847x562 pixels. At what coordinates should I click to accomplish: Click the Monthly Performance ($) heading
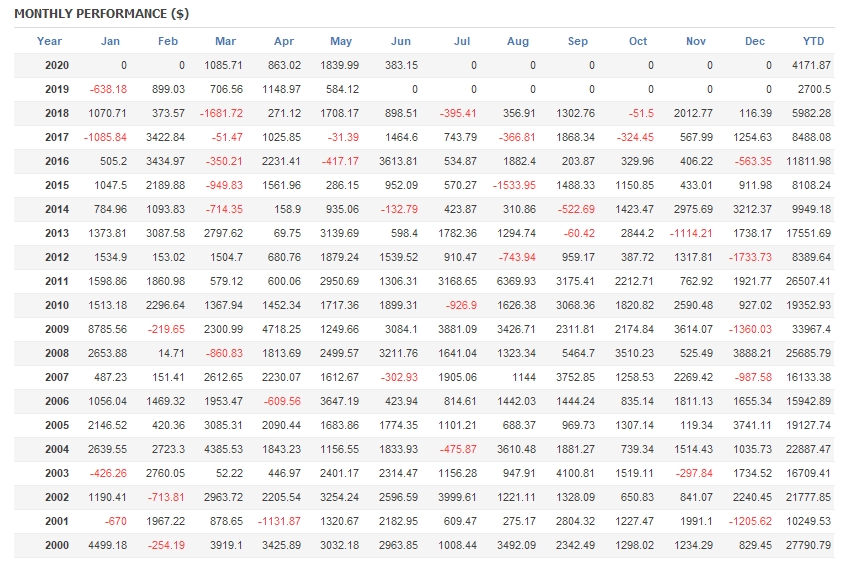click(102, 14)
